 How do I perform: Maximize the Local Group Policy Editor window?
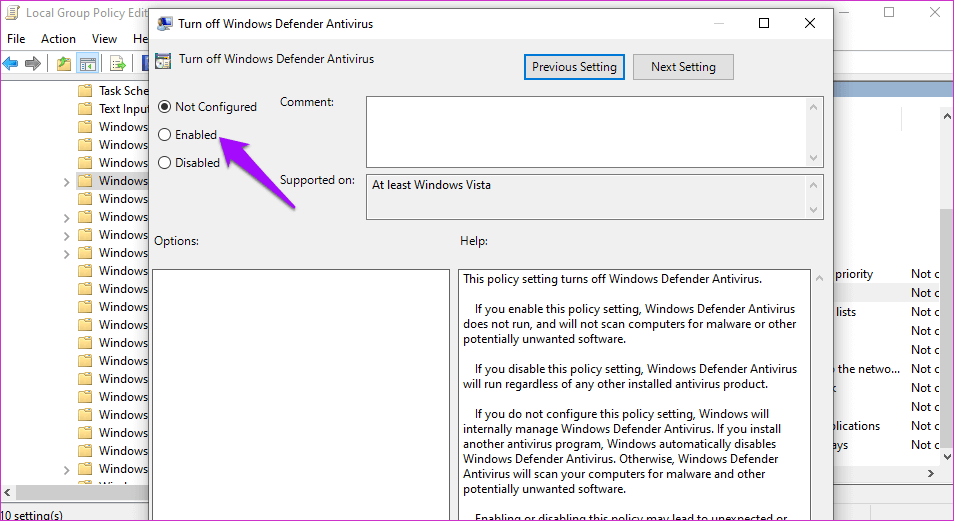click(889, 12)
